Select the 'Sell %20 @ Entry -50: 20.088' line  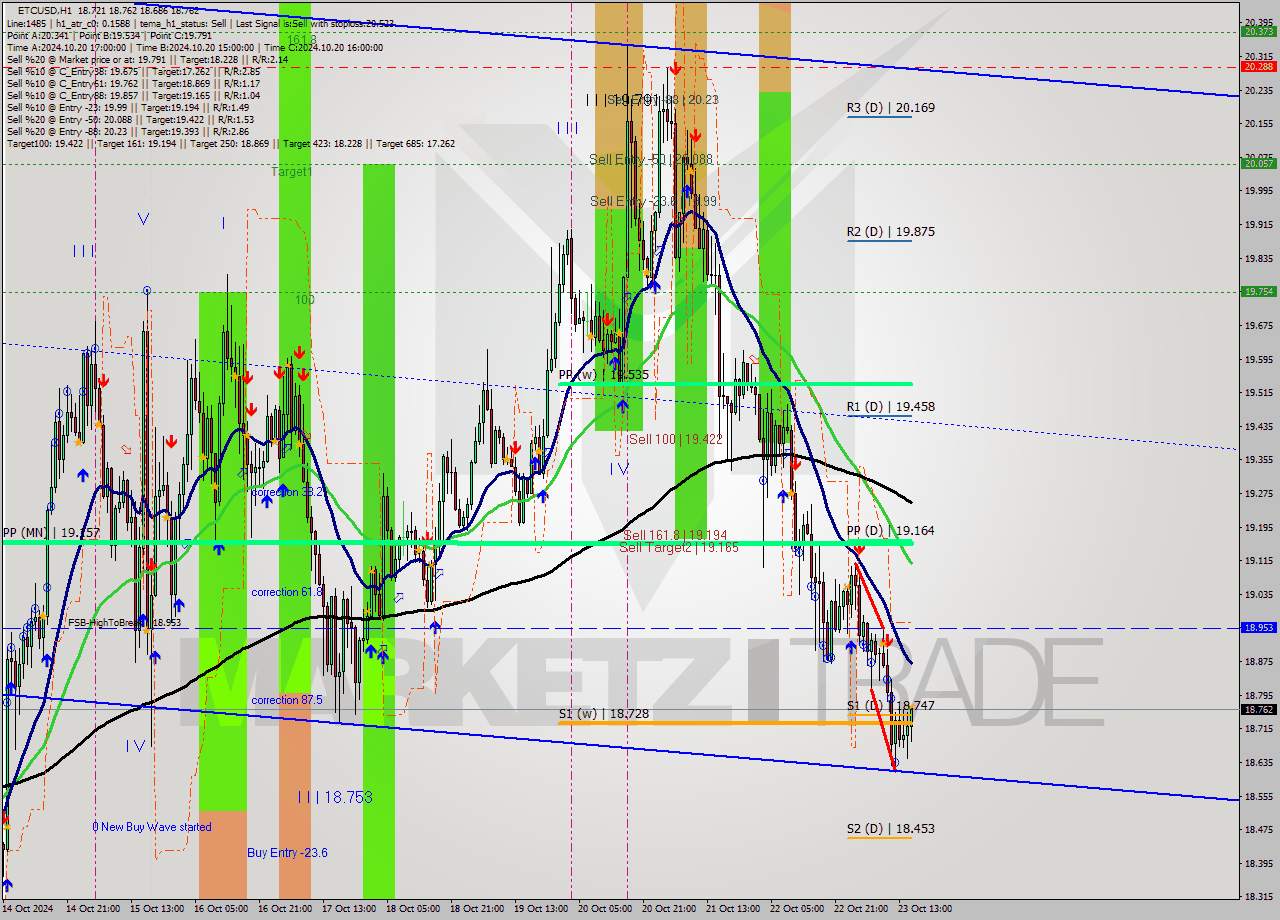pos(130,119)
